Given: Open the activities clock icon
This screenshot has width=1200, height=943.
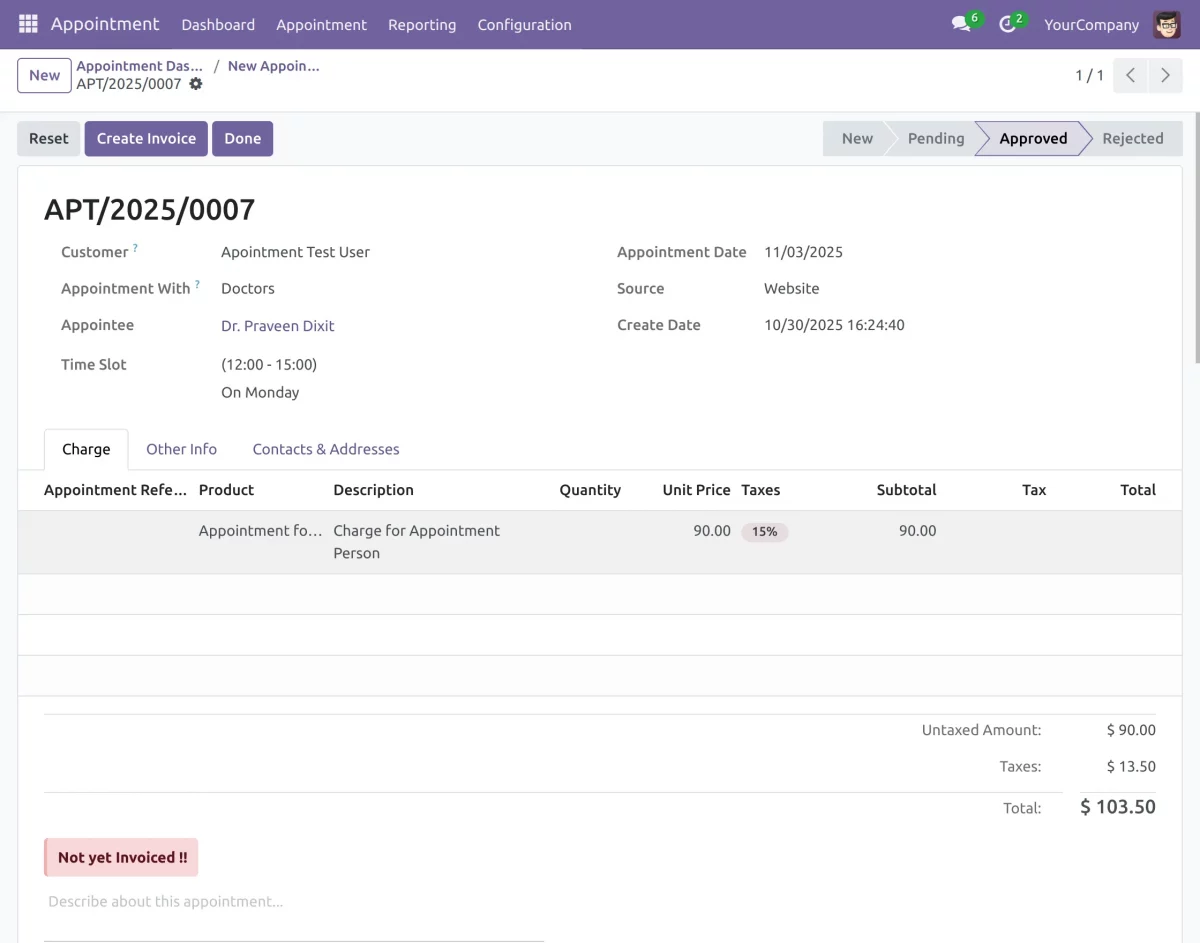Looking at the screenshot, I should pyautogui.click(x=1008, y=24).
